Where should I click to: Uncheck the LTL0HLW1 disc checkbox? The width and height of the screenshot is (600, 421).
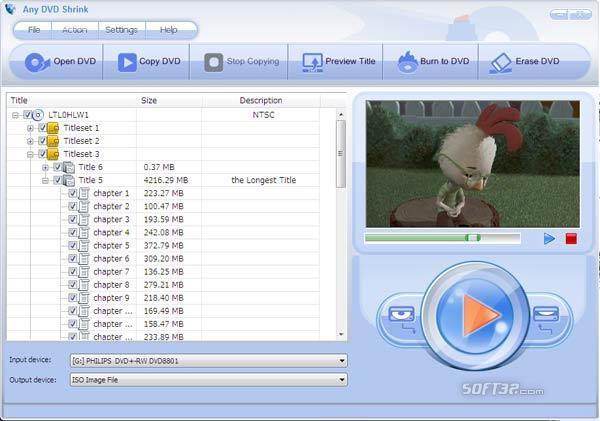coord(27,114)
